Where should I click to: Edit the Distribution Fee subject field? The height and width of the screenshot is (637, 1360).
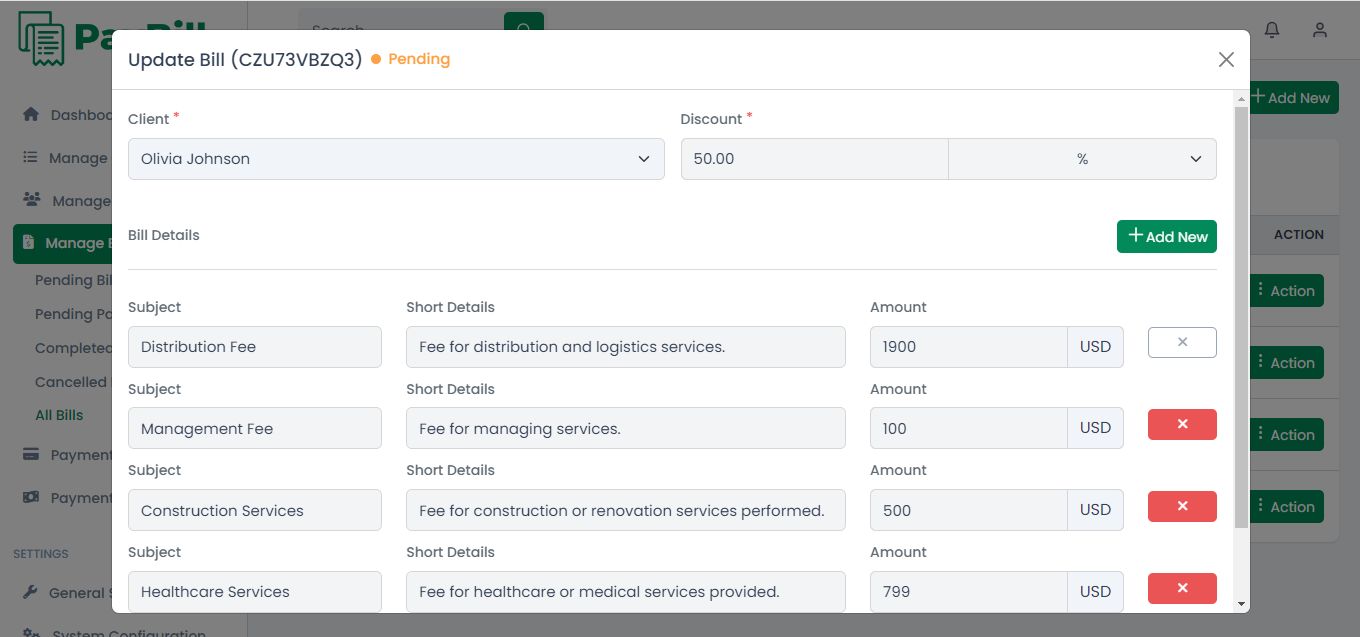click(255, 347)
